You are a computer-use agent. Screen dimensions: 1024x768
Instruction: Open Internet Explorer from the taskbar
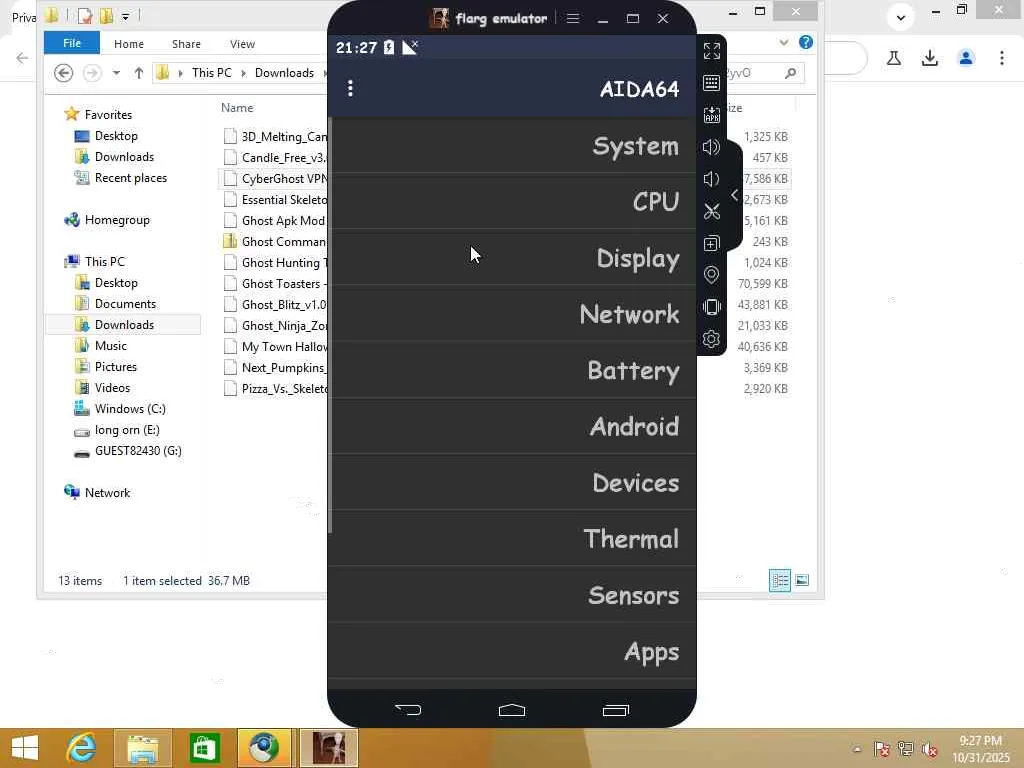tap(82, 748)
